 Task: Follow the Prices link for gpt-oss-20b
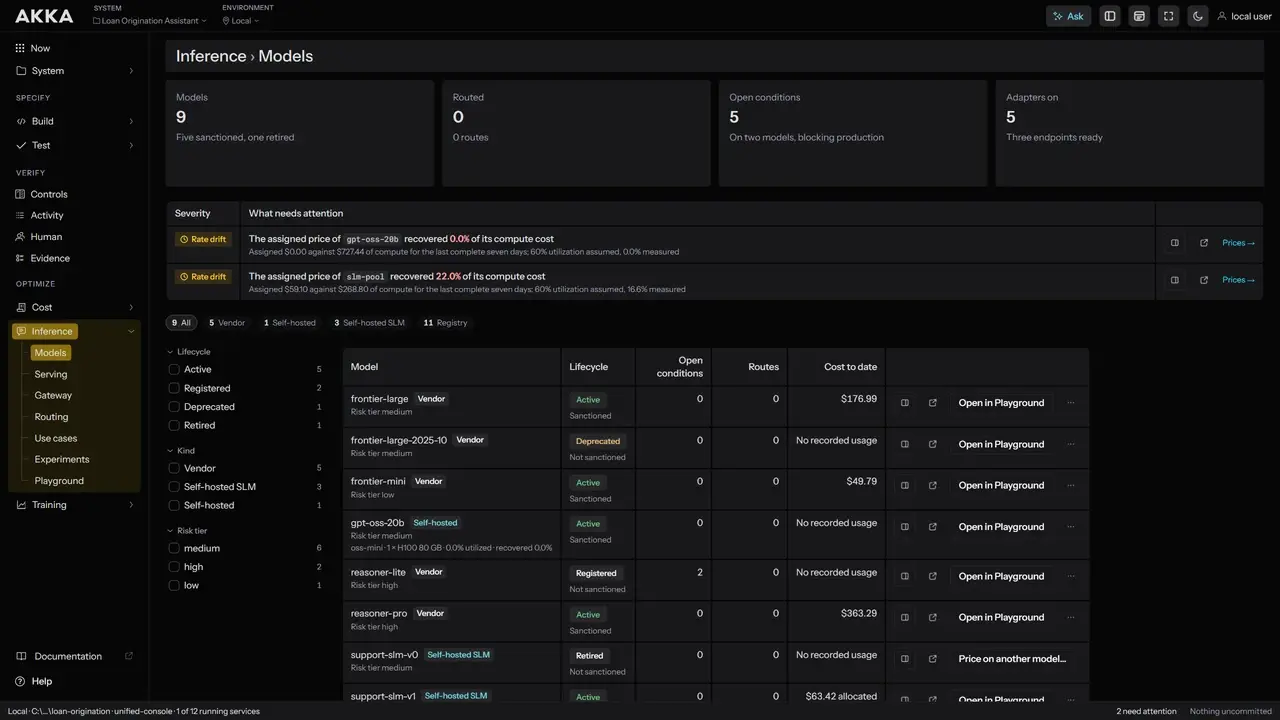(1238, 243)
